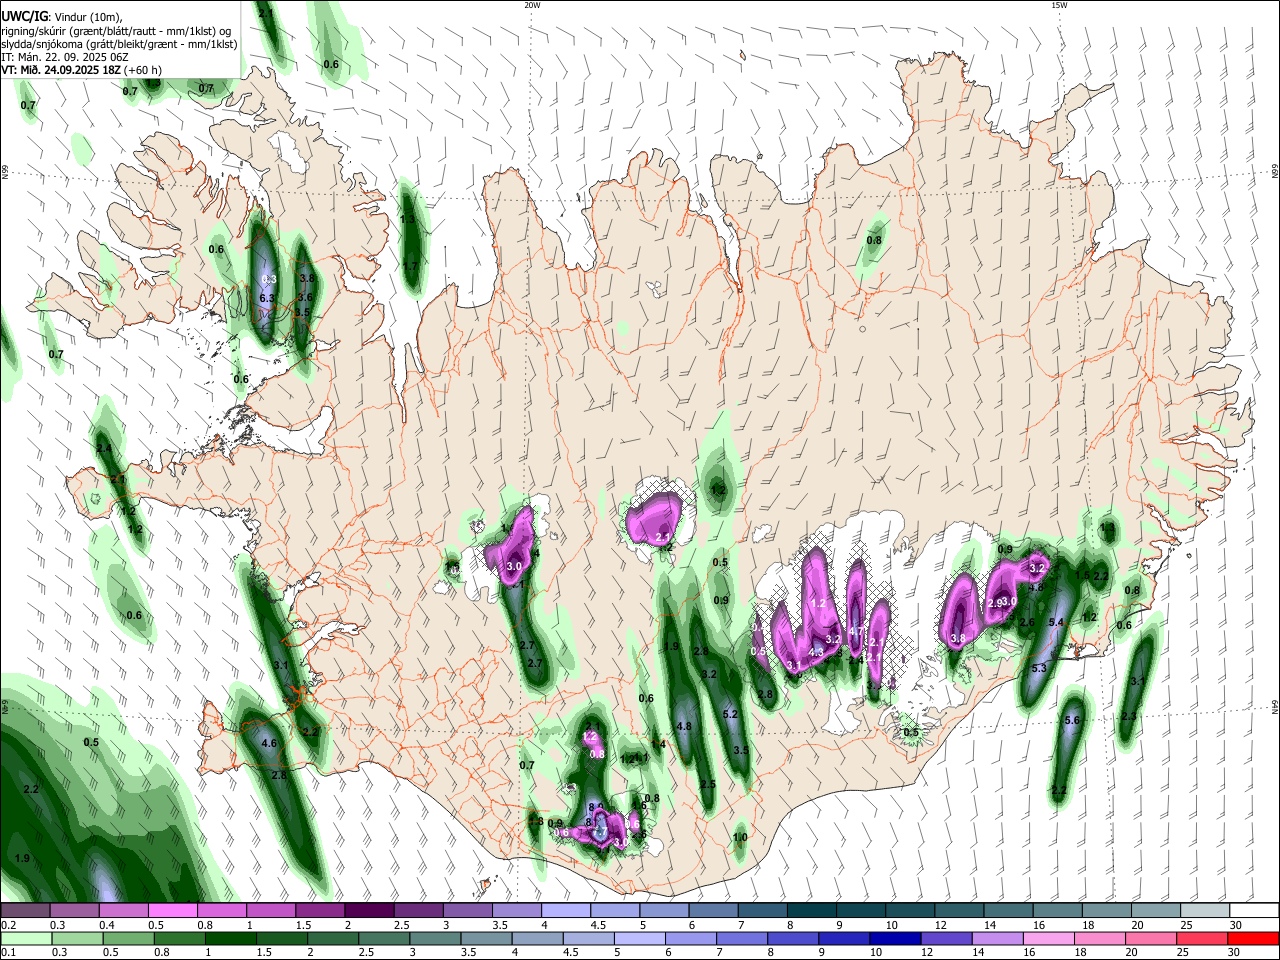
Task: Select the bright pink 0.5 swatch, upper legend
Action: click(172, 910)
